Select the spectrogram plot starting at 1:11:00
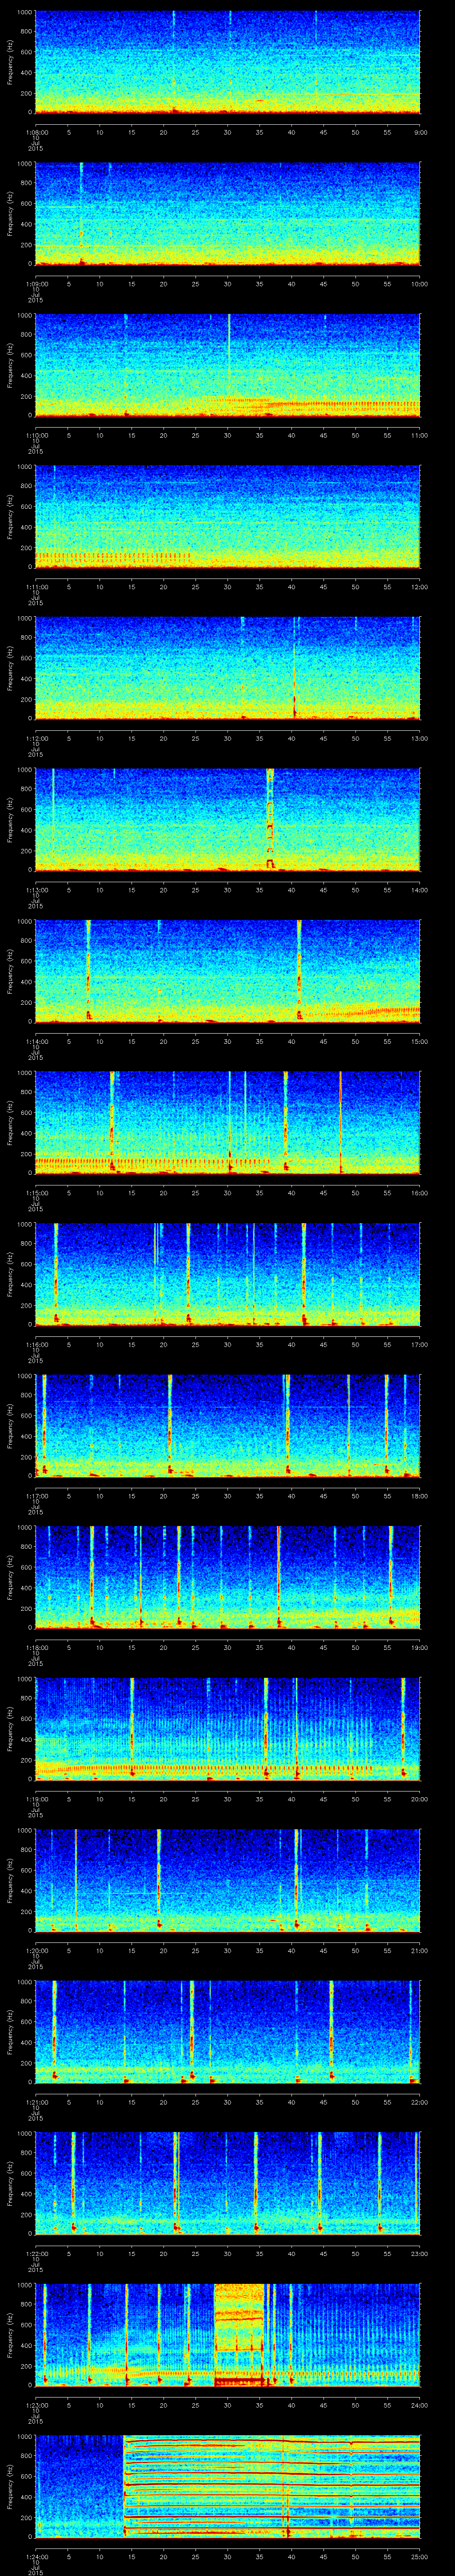The width and height of the screenshot is (455, 2576). [227, 517]
